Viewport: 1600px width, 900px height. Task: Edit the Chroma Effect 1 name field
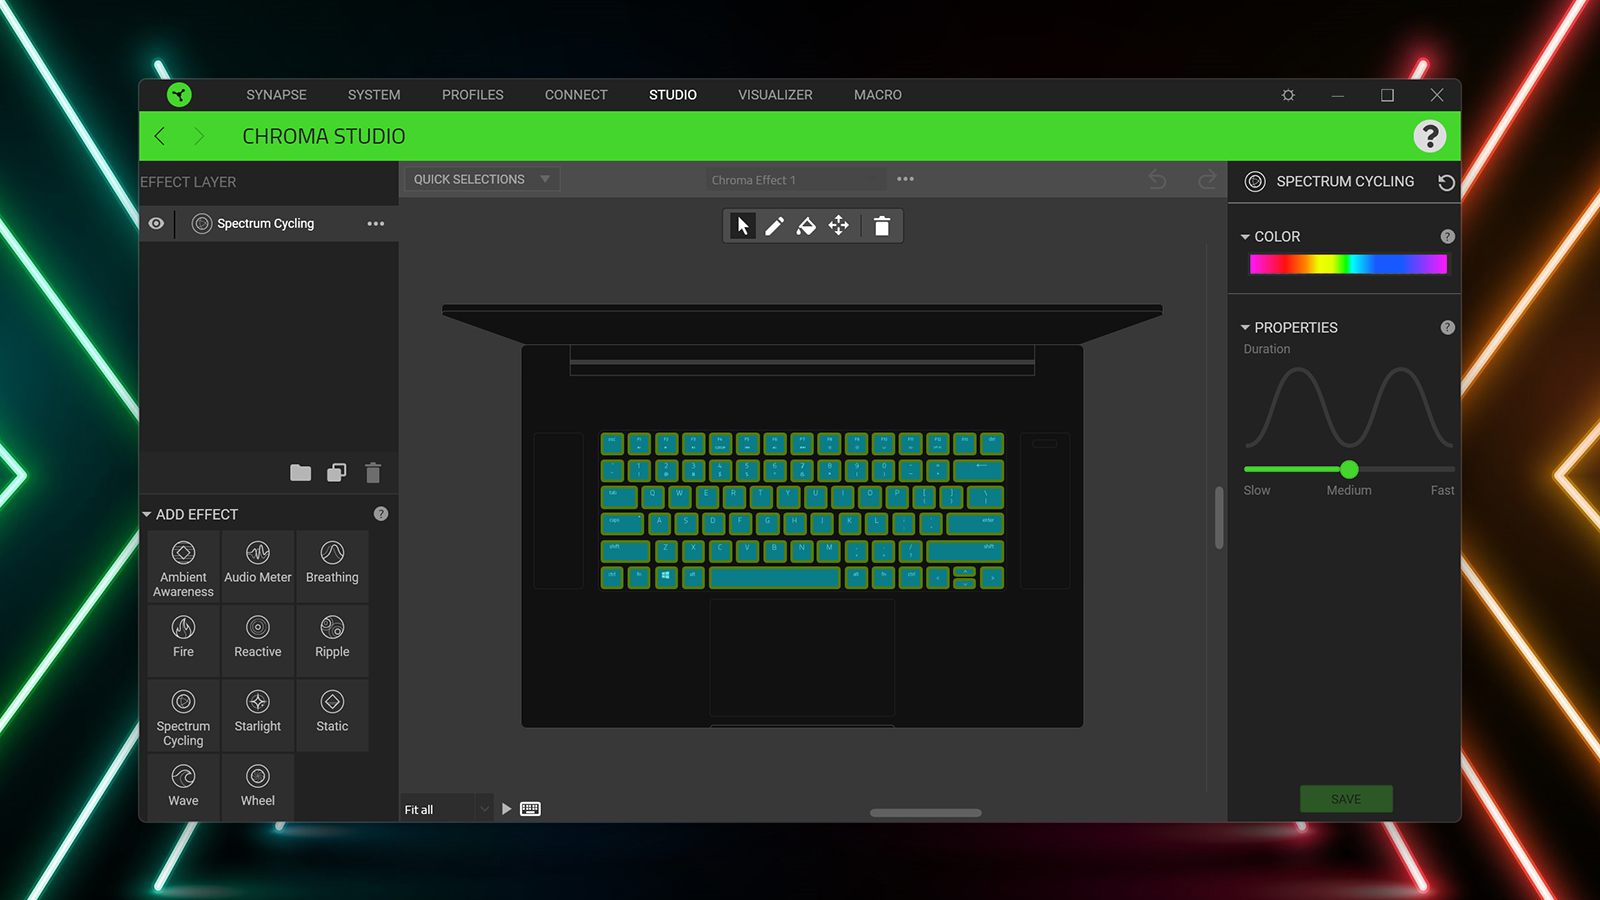796,180
